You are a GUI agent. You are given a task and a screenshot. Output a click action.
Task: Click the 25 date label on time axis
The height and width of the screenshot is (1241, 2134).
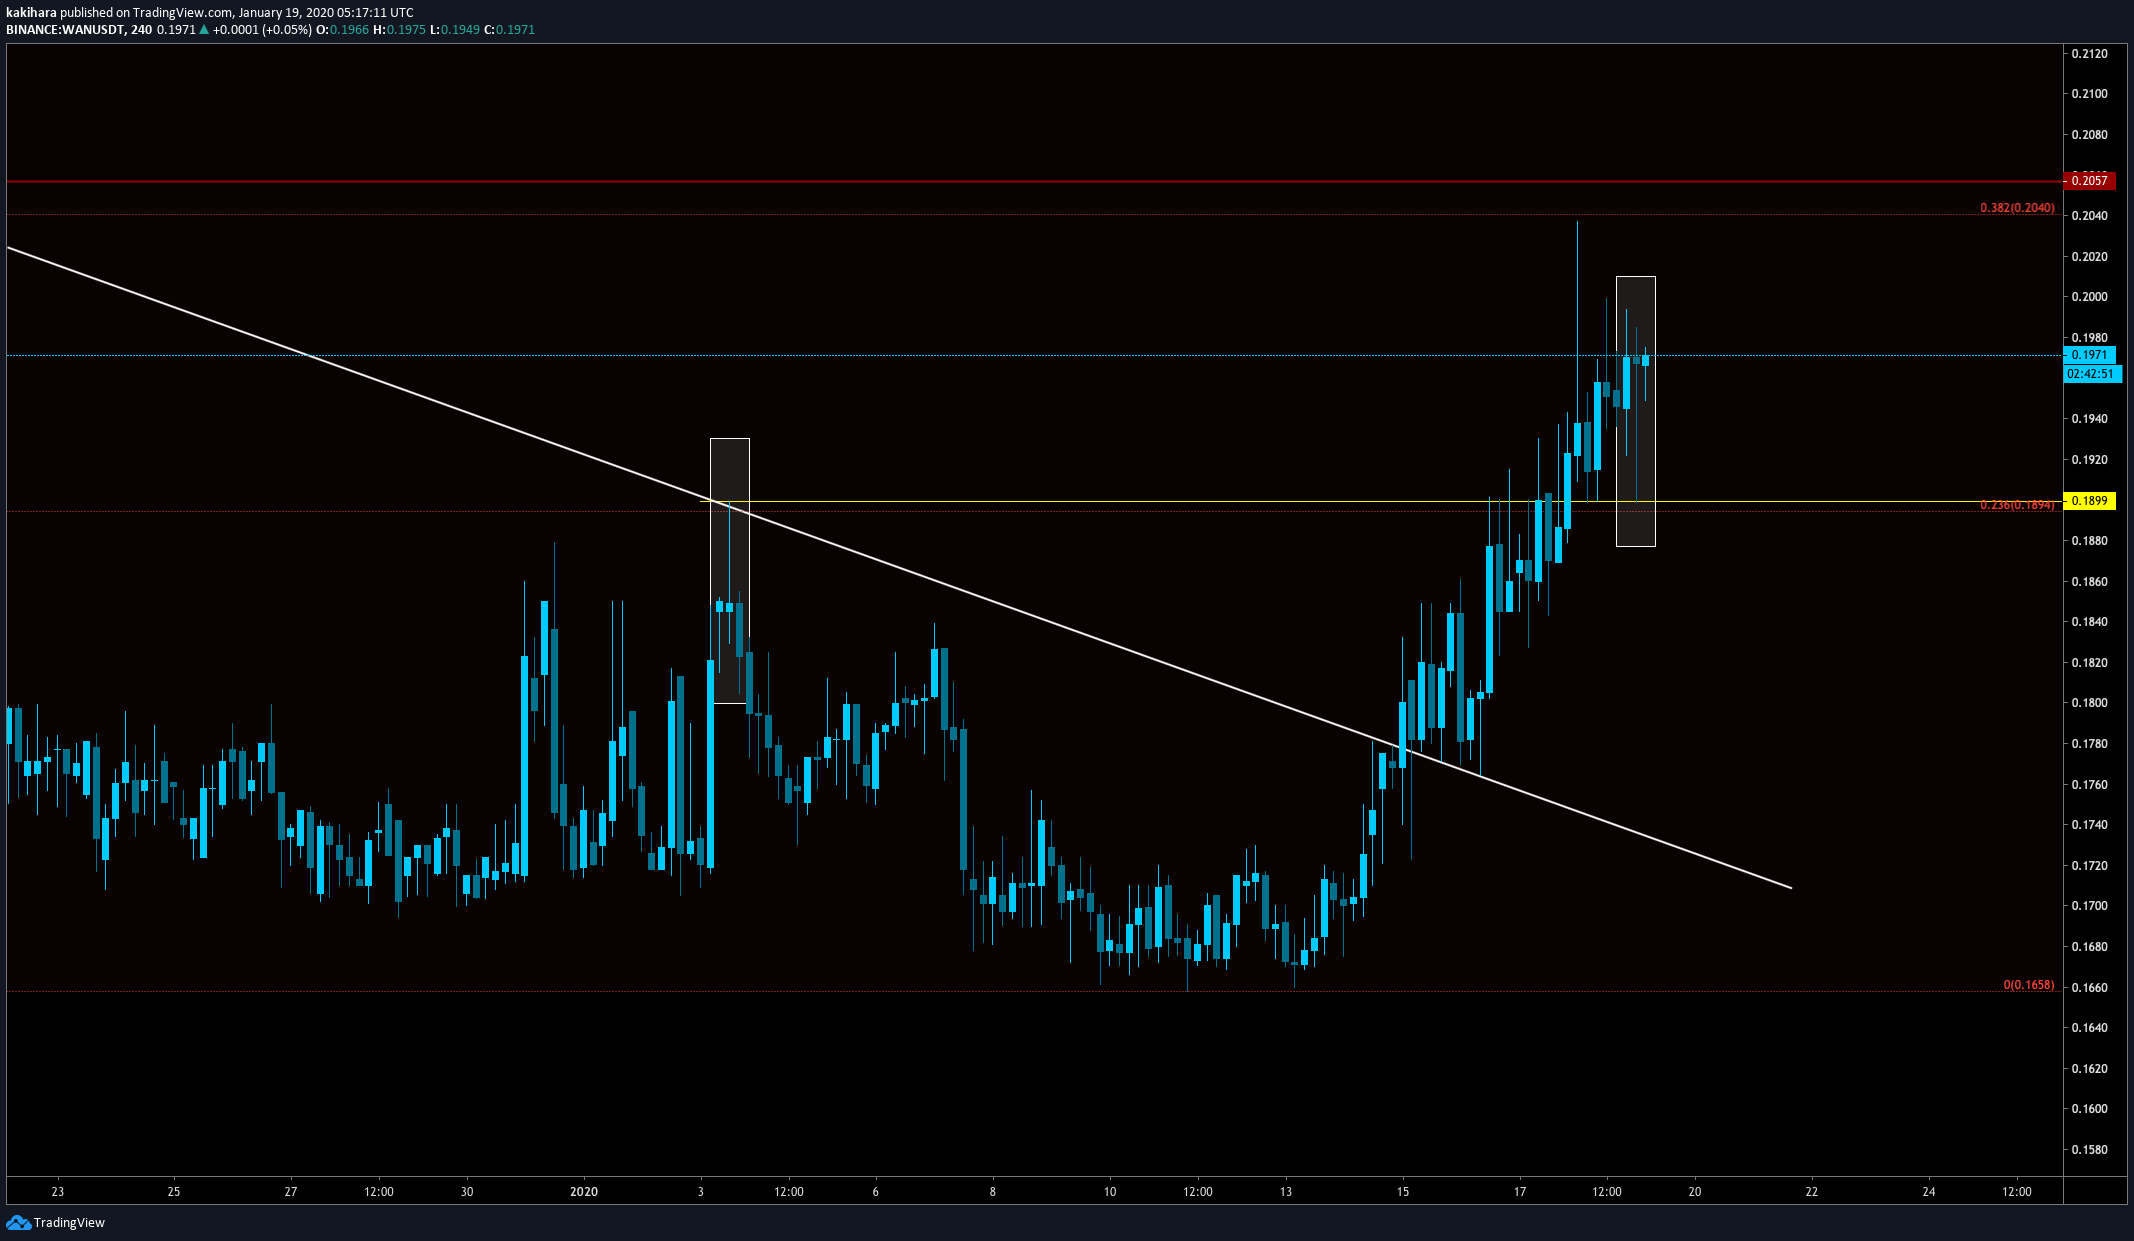pyautogui.click(x=174, y=1192)
